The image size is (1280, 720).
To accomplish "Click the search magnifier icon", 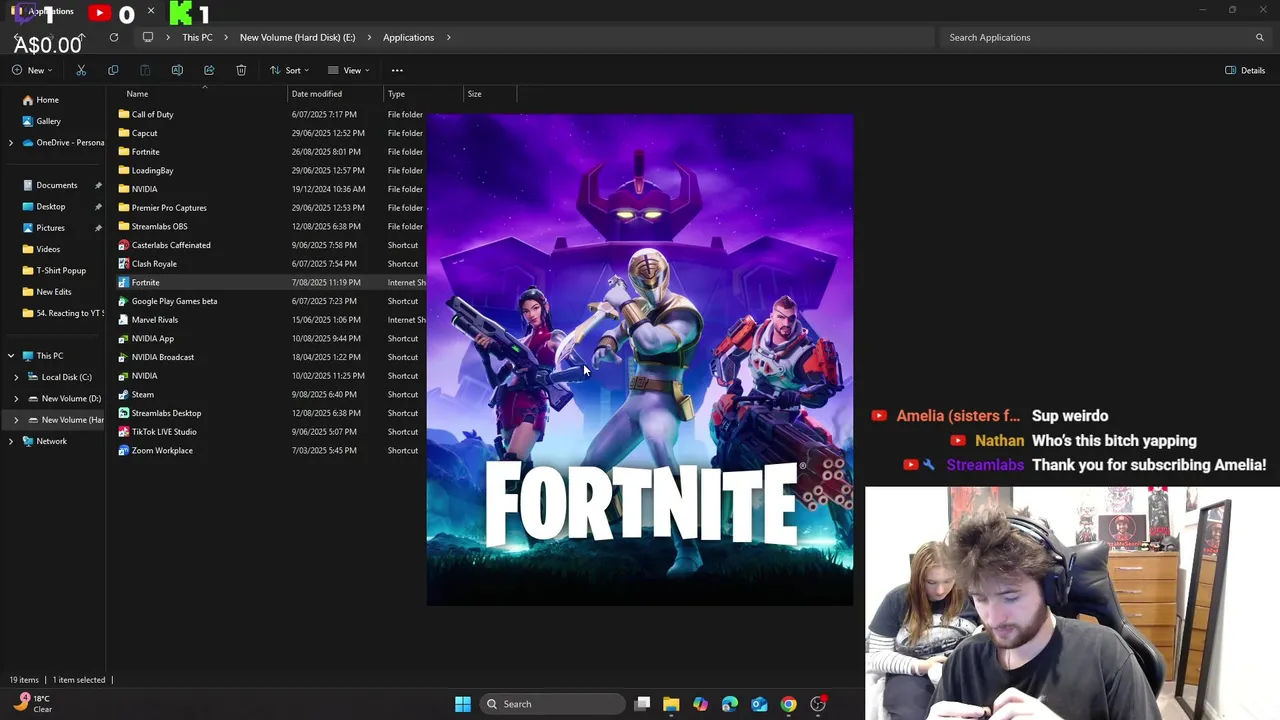I will (x=1260, y=37).
